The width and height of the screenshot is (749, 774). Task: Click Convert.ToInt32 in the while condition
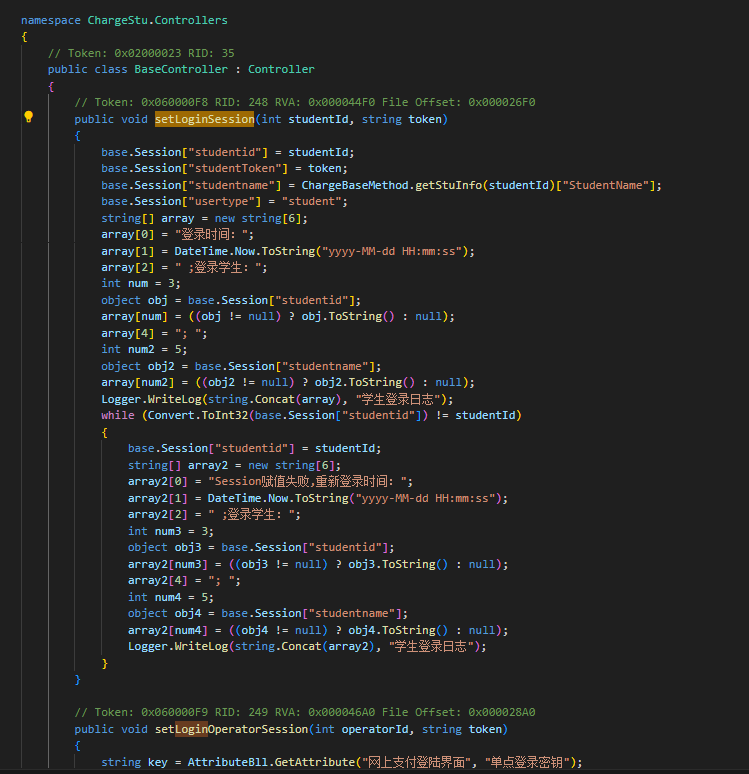(197, 415)
